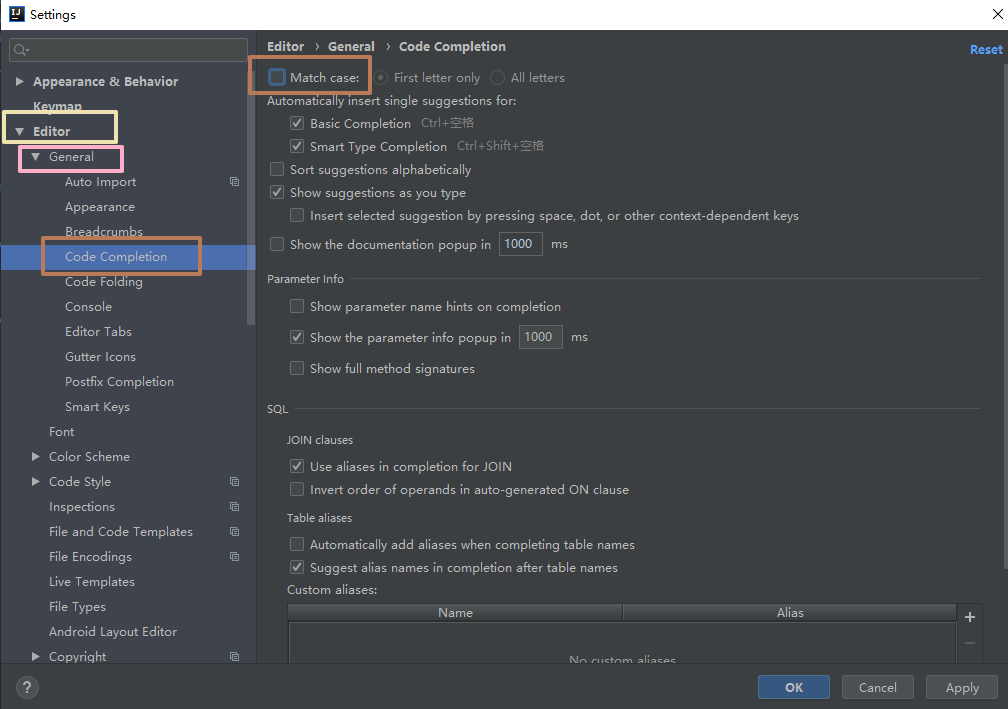Image resolution: width=1008 pixels, height=709 pixels.
Task: Enable Automatically add aliases when completing table names
Action: (x=296, y=544)
